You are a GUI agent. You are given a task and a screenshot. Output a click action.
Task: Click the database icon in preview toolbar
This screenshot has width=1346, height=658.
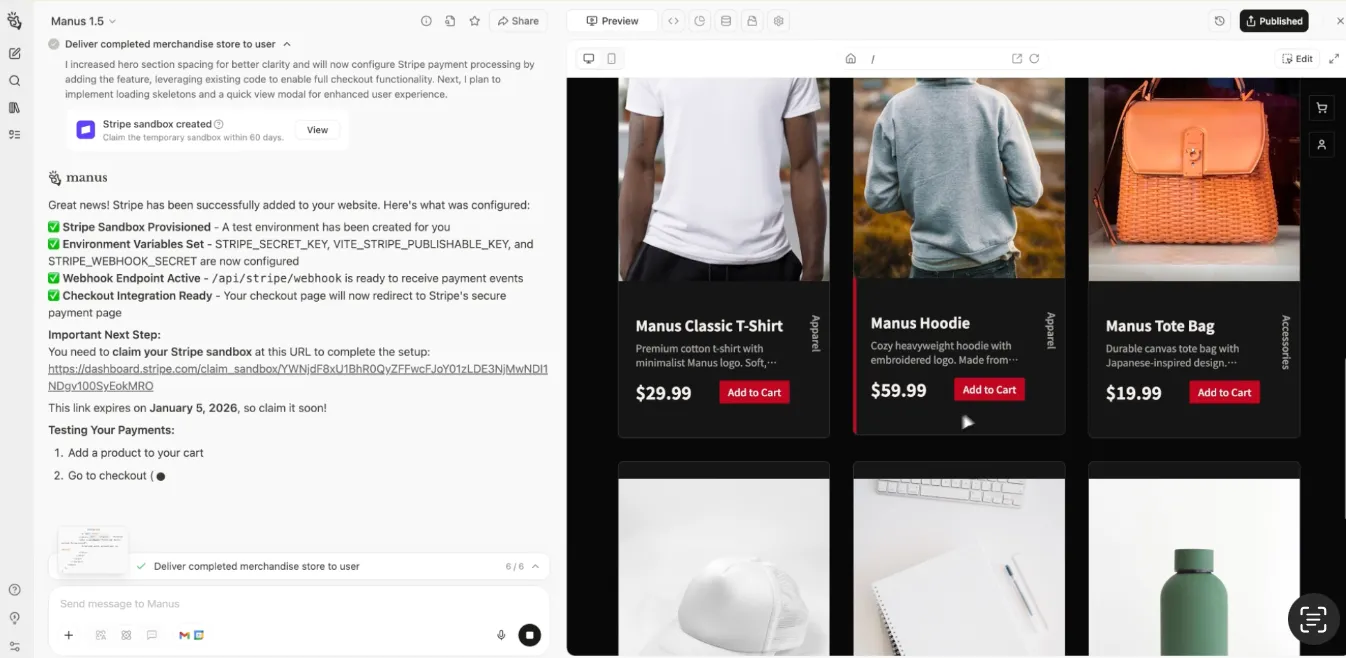pos(726,21)
